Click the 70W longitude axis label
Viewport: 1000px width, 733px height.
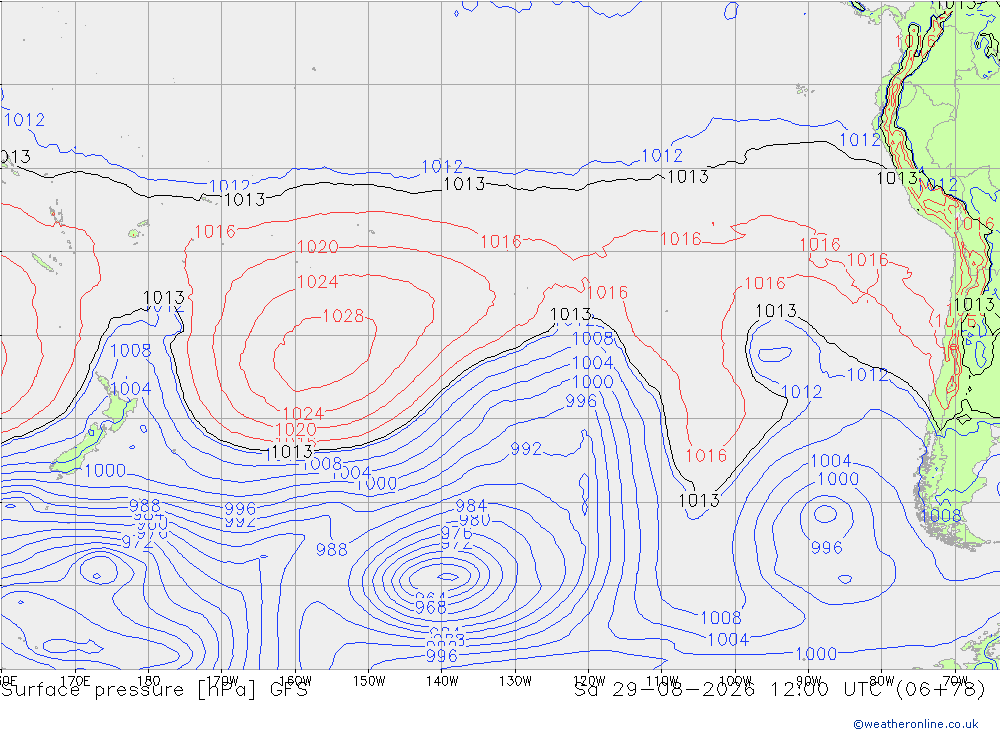click(955, 681)
